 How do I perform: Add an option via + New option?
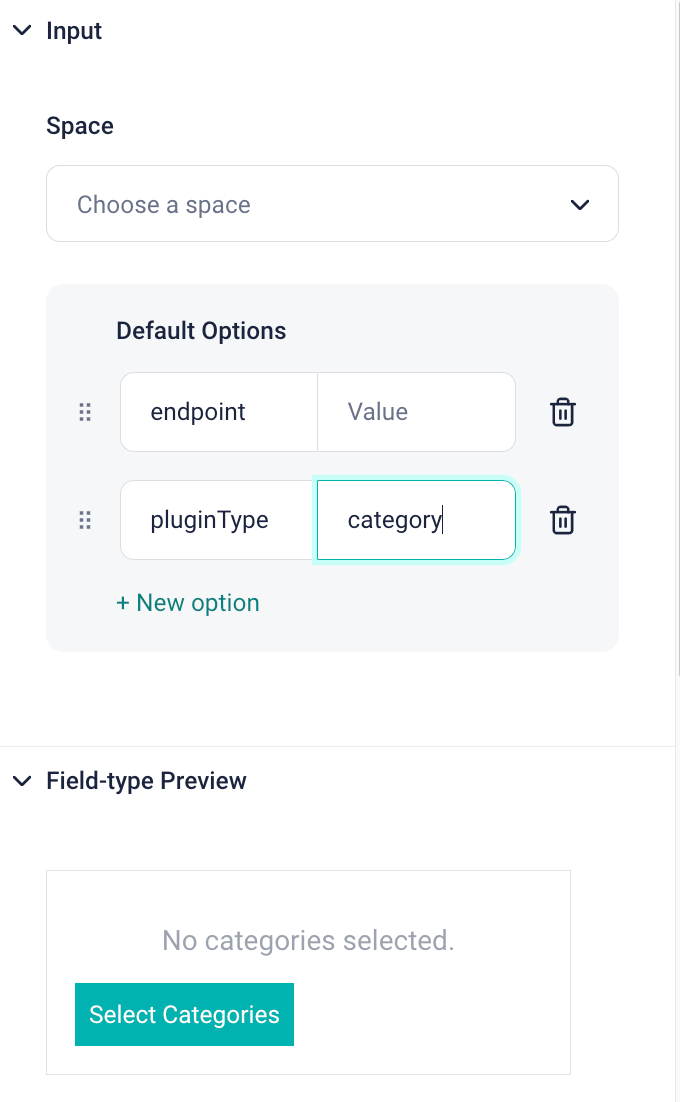(188, 603)
